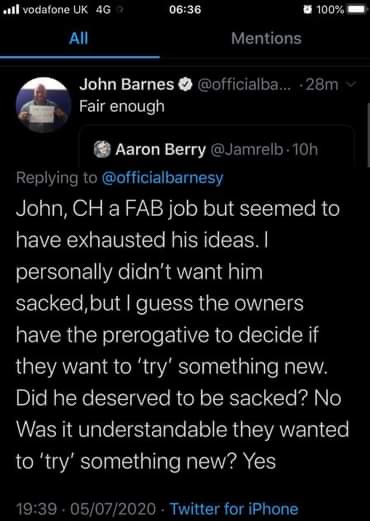
Task: Open the Aaron Berry profile name
Action: (x=161, y=150)
